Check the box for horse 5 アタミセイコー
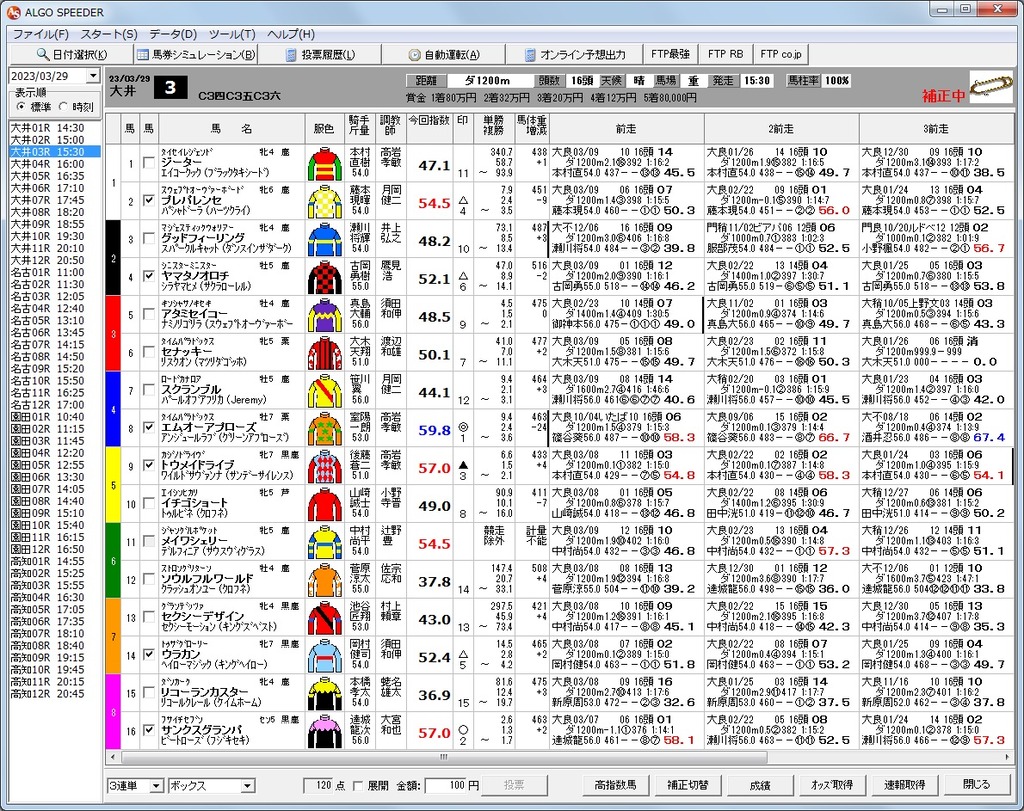The width and height of the screenshot is (1024, 811). tap(149, 314)
